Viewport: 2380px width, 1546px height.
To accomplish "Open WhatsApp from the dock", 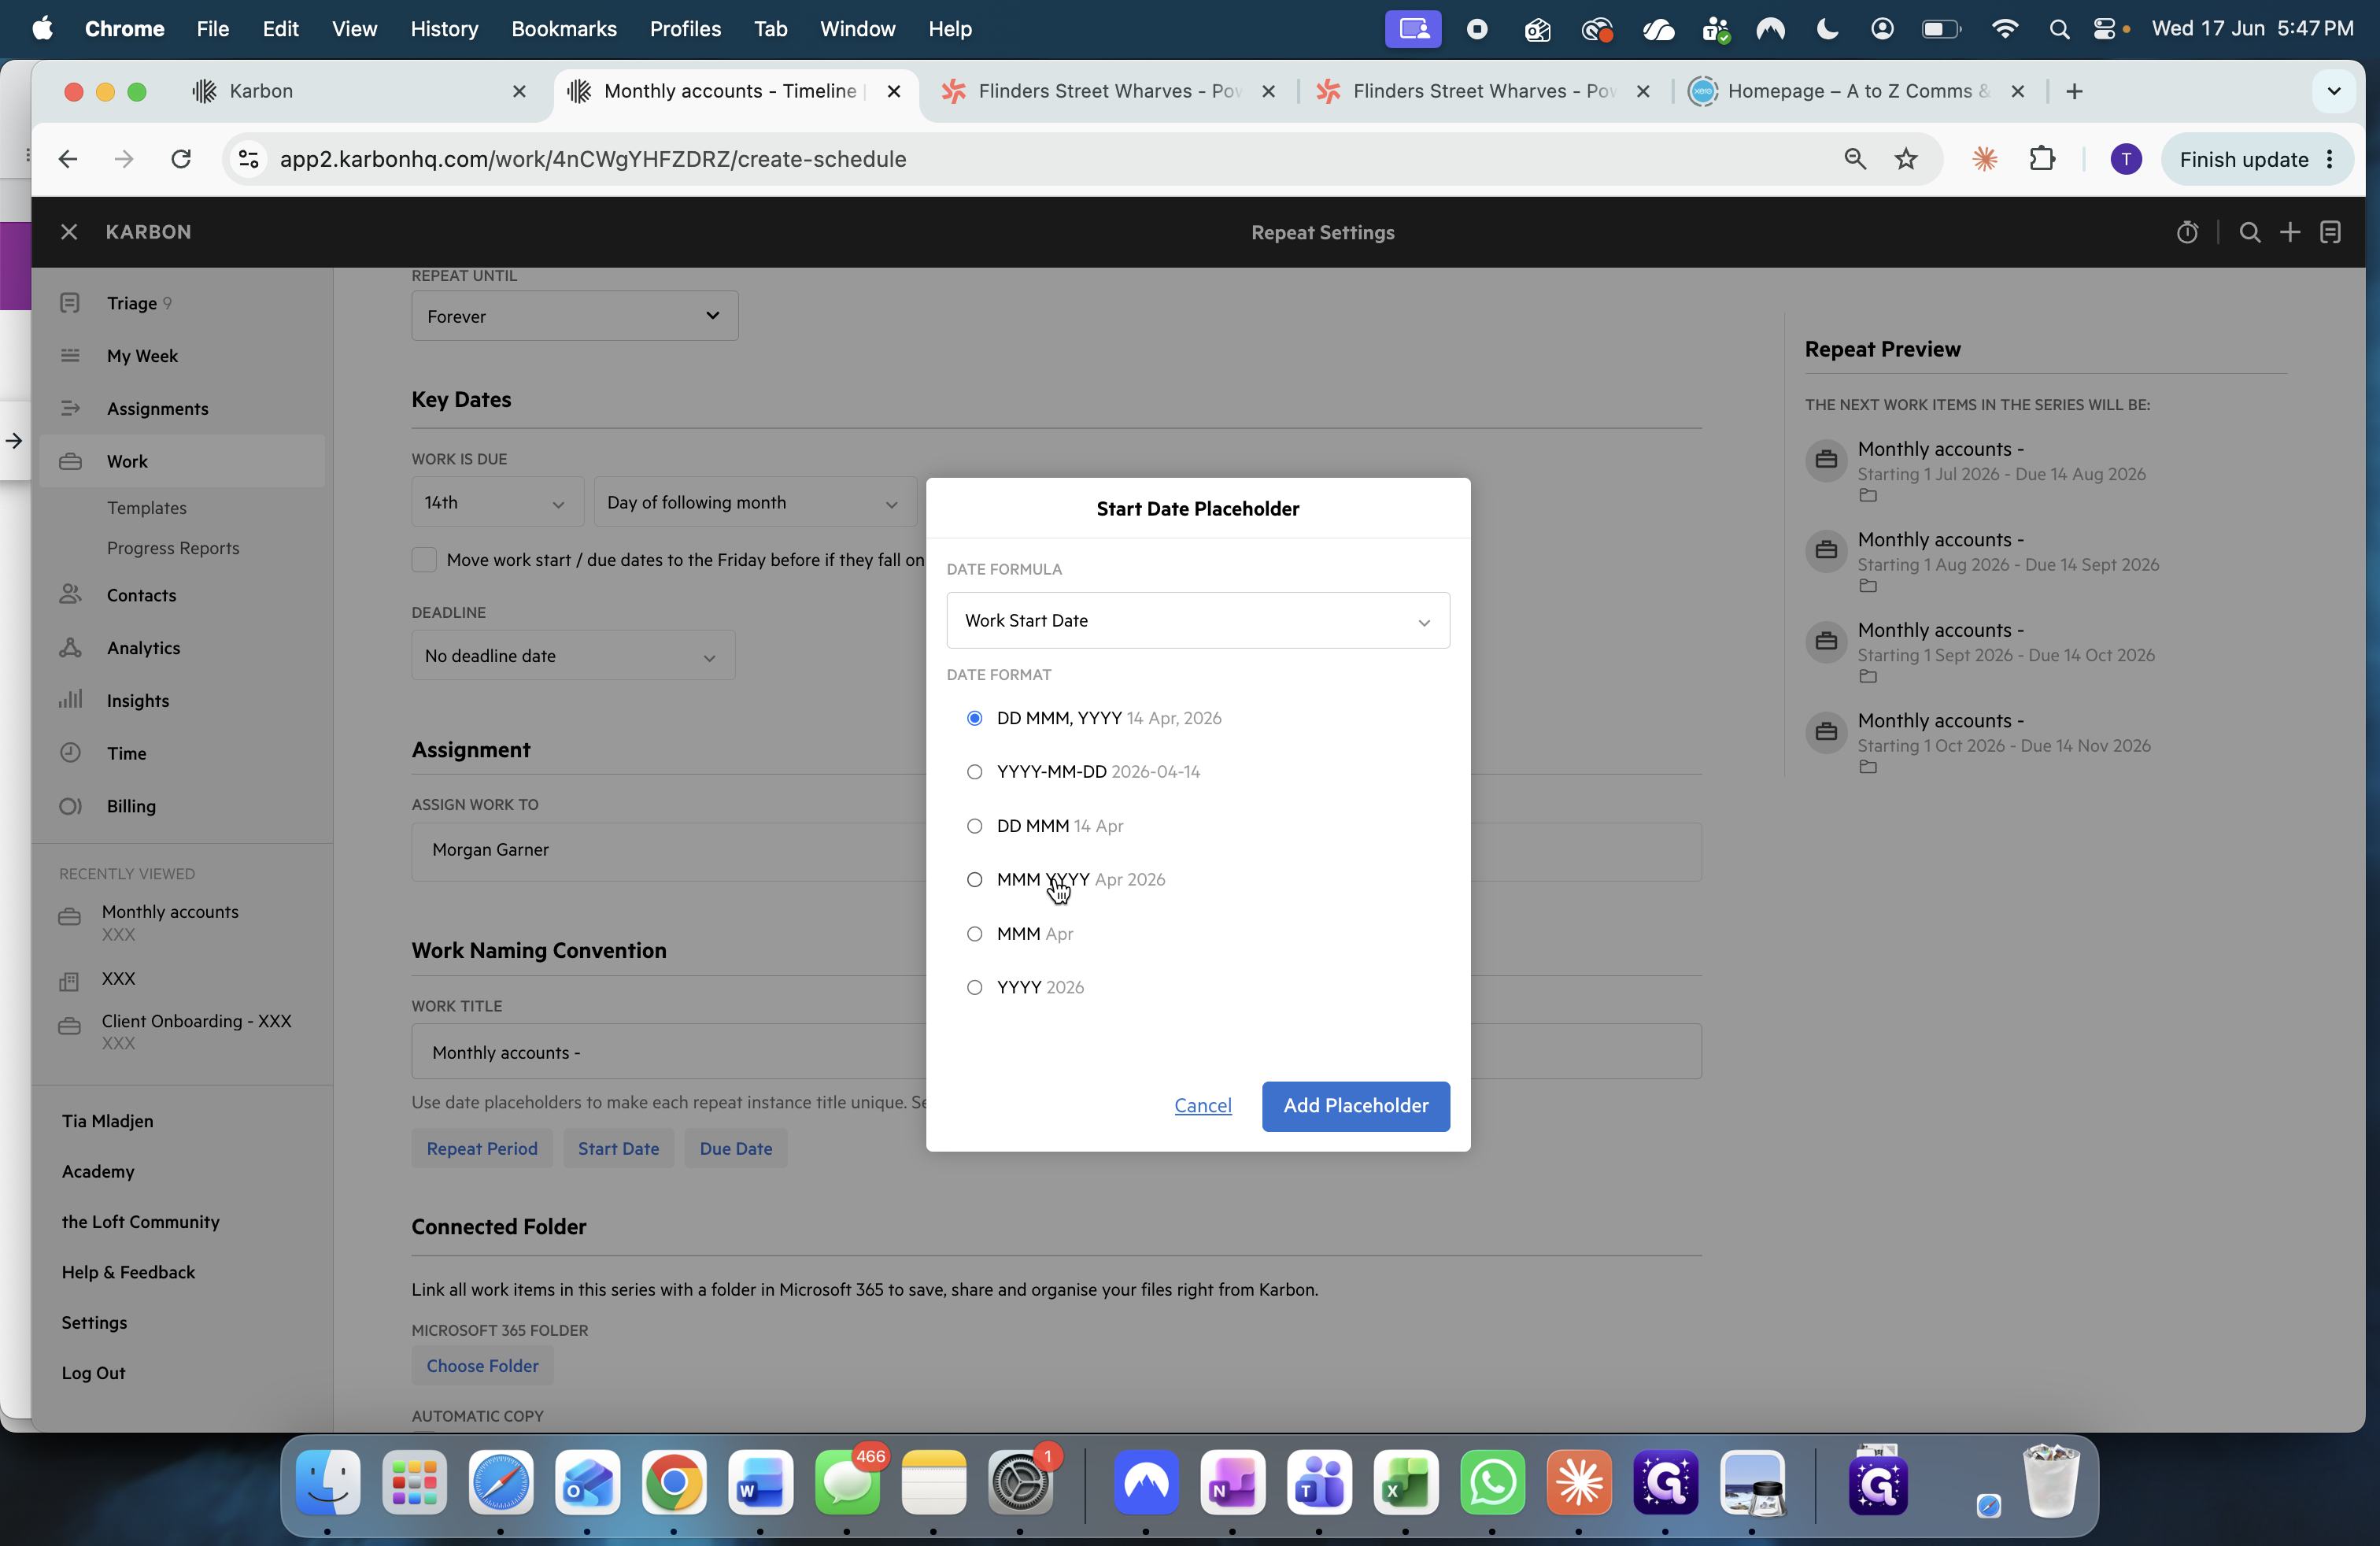I will (1493, 1482).
